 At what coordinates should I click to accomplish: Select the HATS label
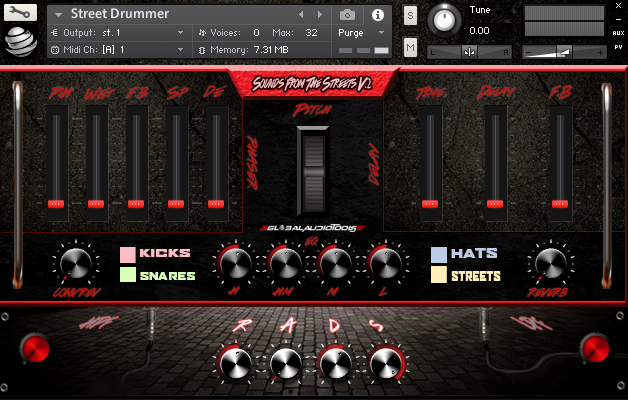pyautogui.click(x=474, y=253)
